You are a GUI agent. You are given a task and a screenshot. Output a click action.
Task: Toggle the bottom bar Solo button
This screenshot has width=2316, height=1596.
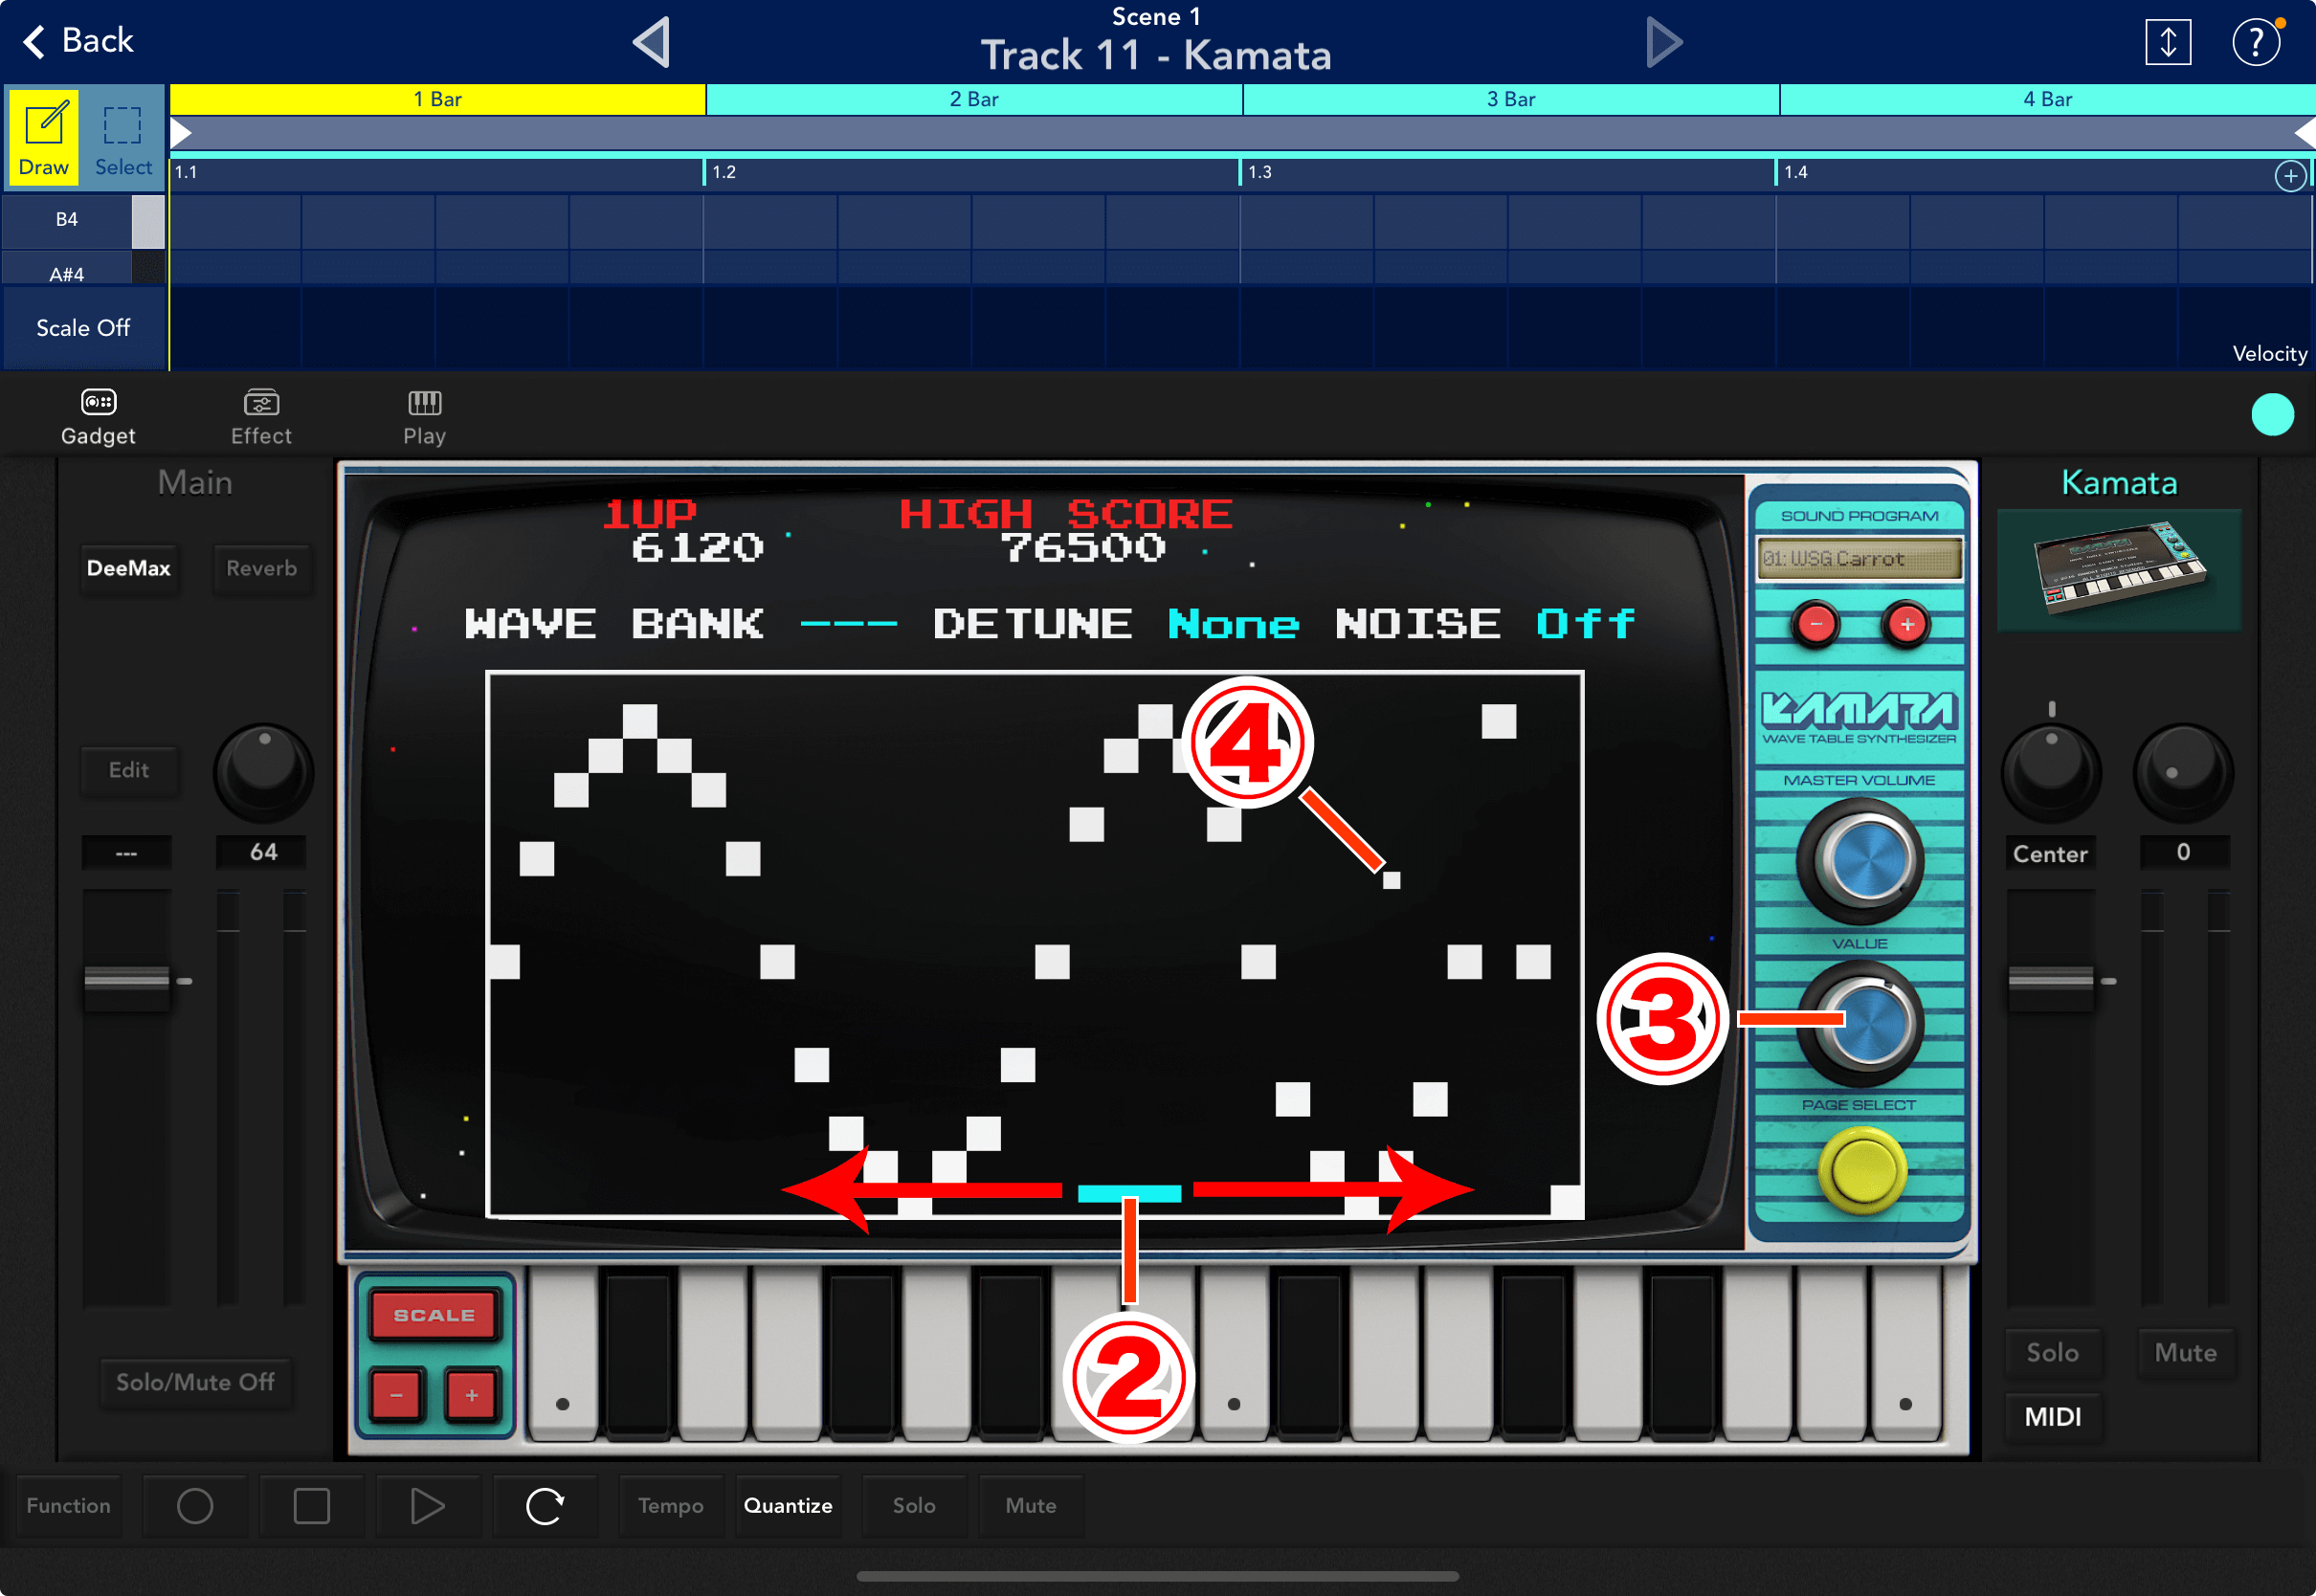click(914, 1505)
